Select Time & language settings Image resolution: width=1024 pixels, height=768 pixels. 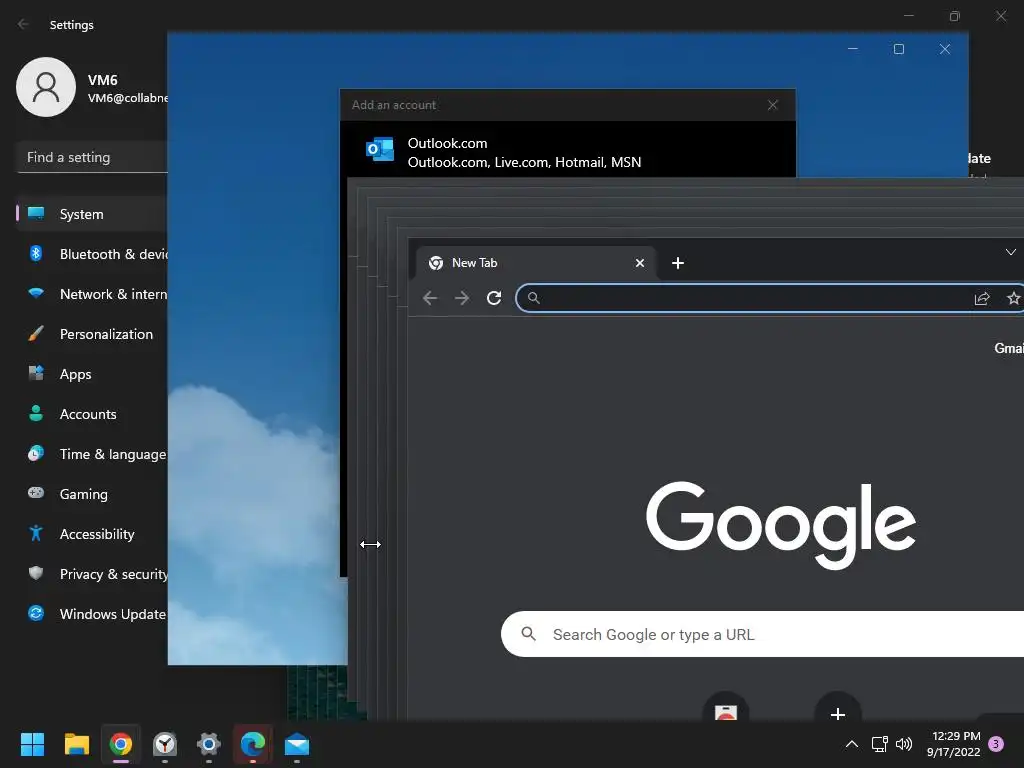click(x=93, y=454)
